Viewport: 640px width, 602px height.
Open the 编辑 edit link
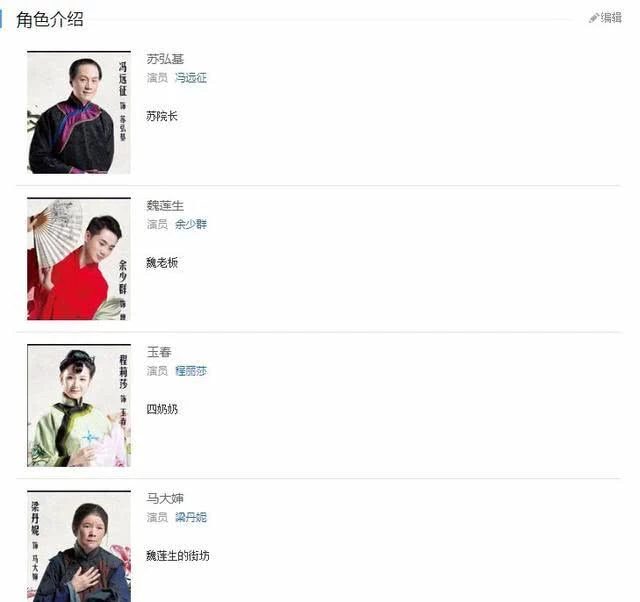[x=611, y=18]
